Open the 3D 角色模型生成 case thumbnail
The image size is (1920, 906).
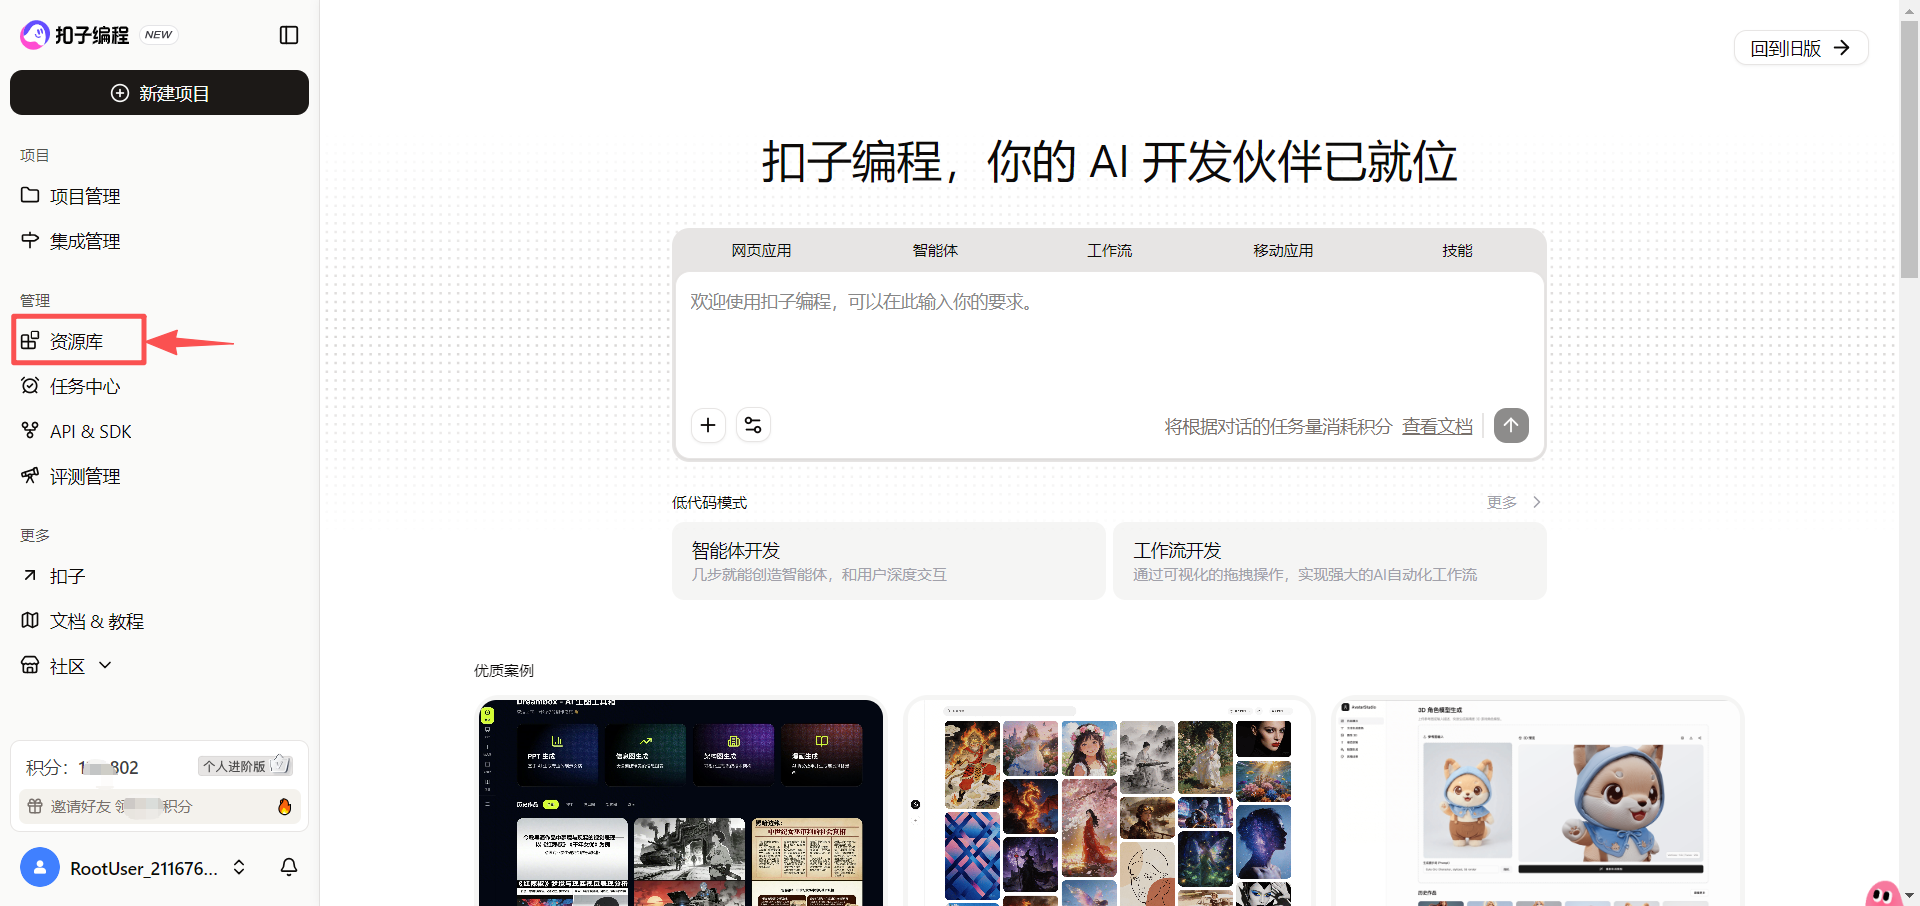click(x=1536, y=800)
